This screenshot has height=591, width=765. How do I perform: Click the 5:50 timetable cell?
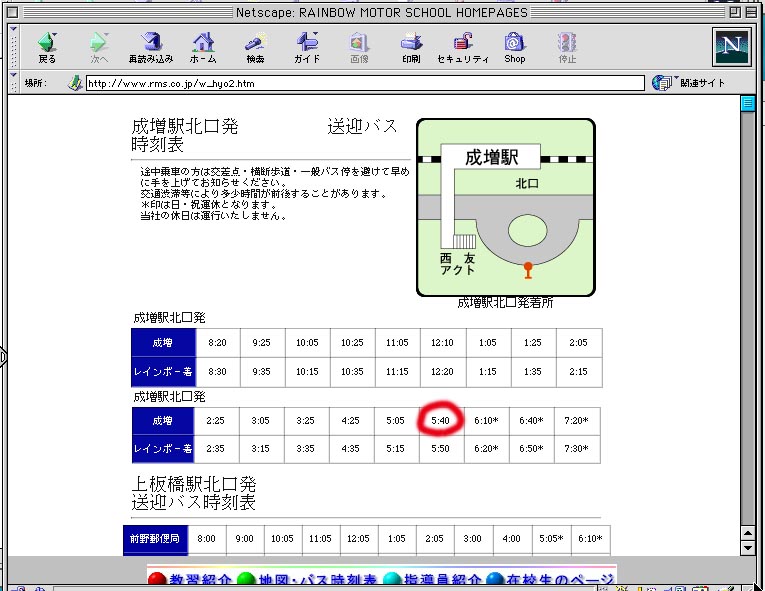pyautogui.click(x=440, y=448)
